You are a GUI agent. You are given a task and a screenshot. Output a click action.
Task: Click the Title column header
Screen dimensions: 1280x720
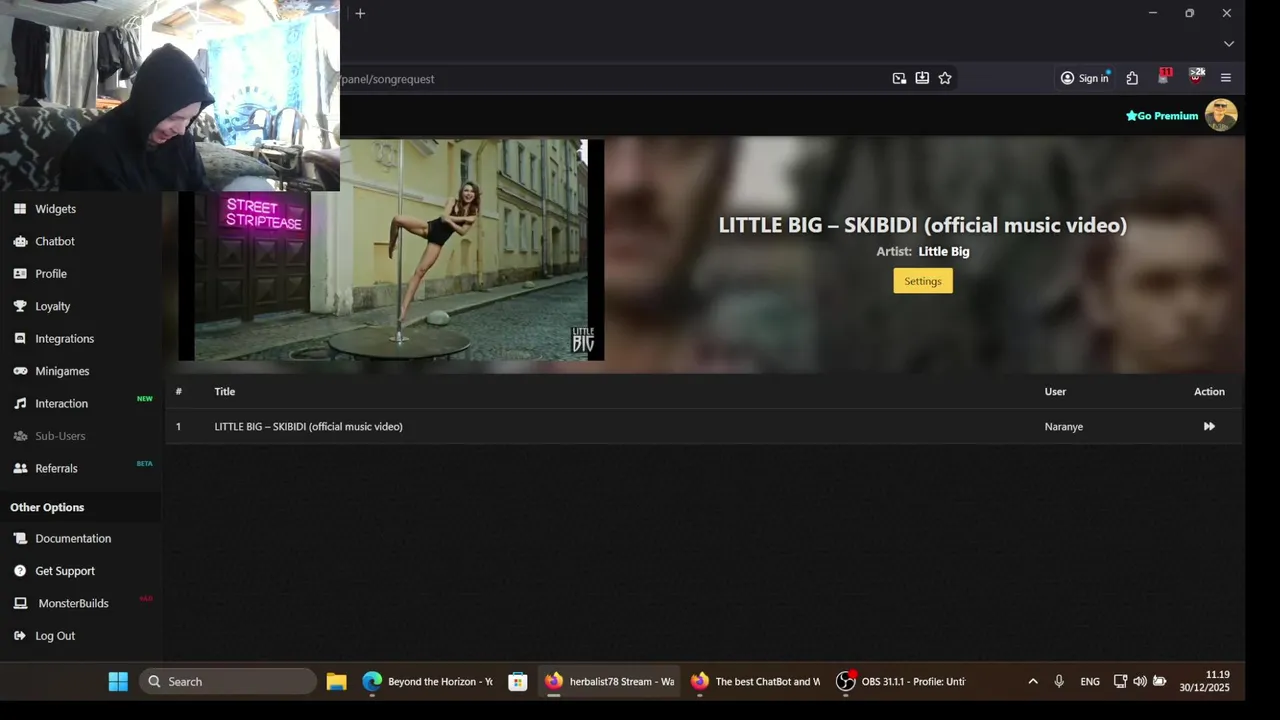pyautogui.click(x=224, y=391)
